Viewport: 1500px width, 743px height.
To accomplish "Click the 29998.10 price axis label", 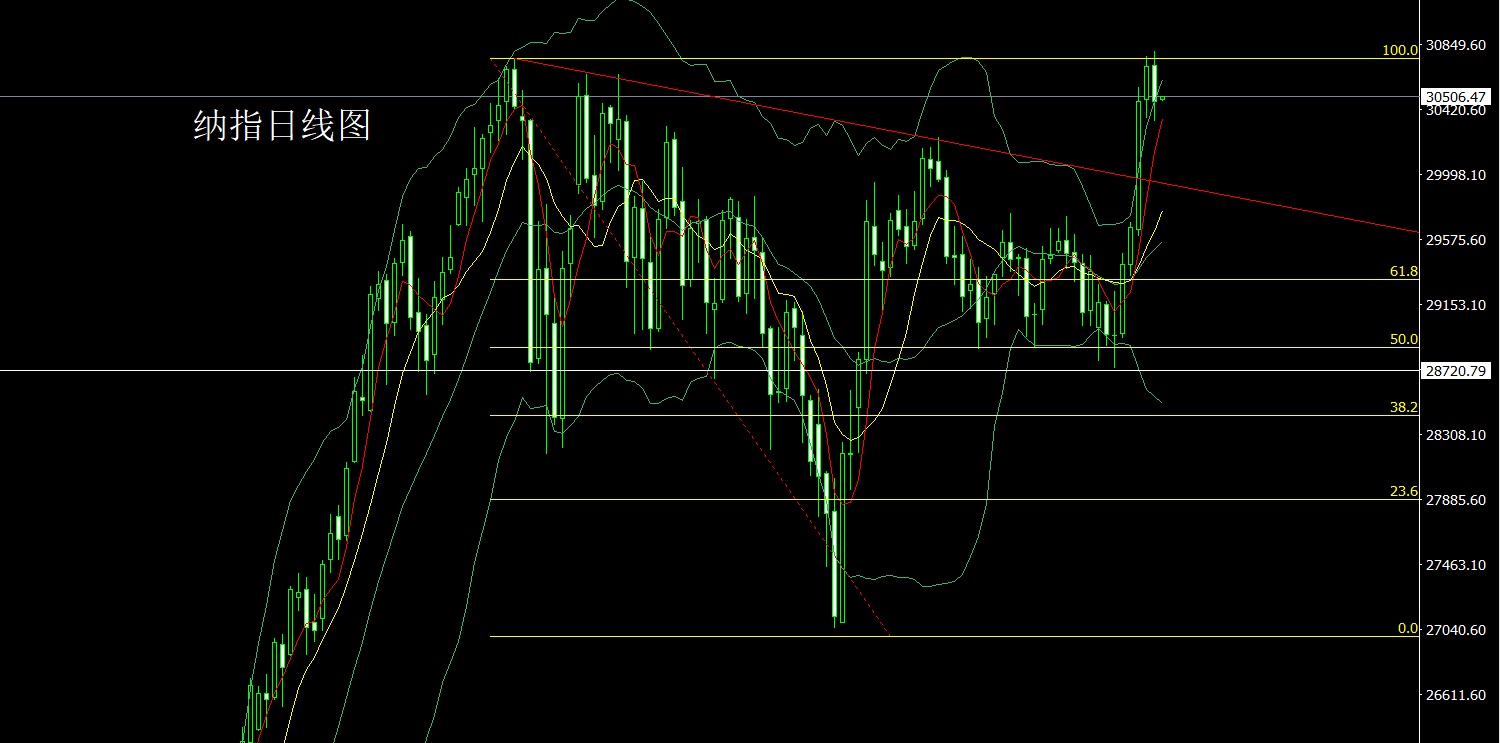I will [1456, 175].
